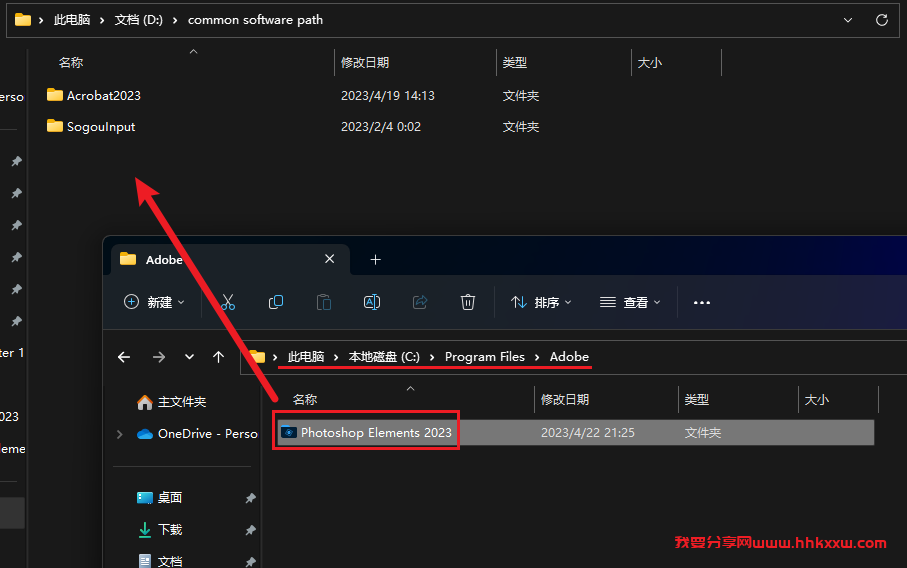Click common software path breadcrumb segment

[x=255, y=20]
